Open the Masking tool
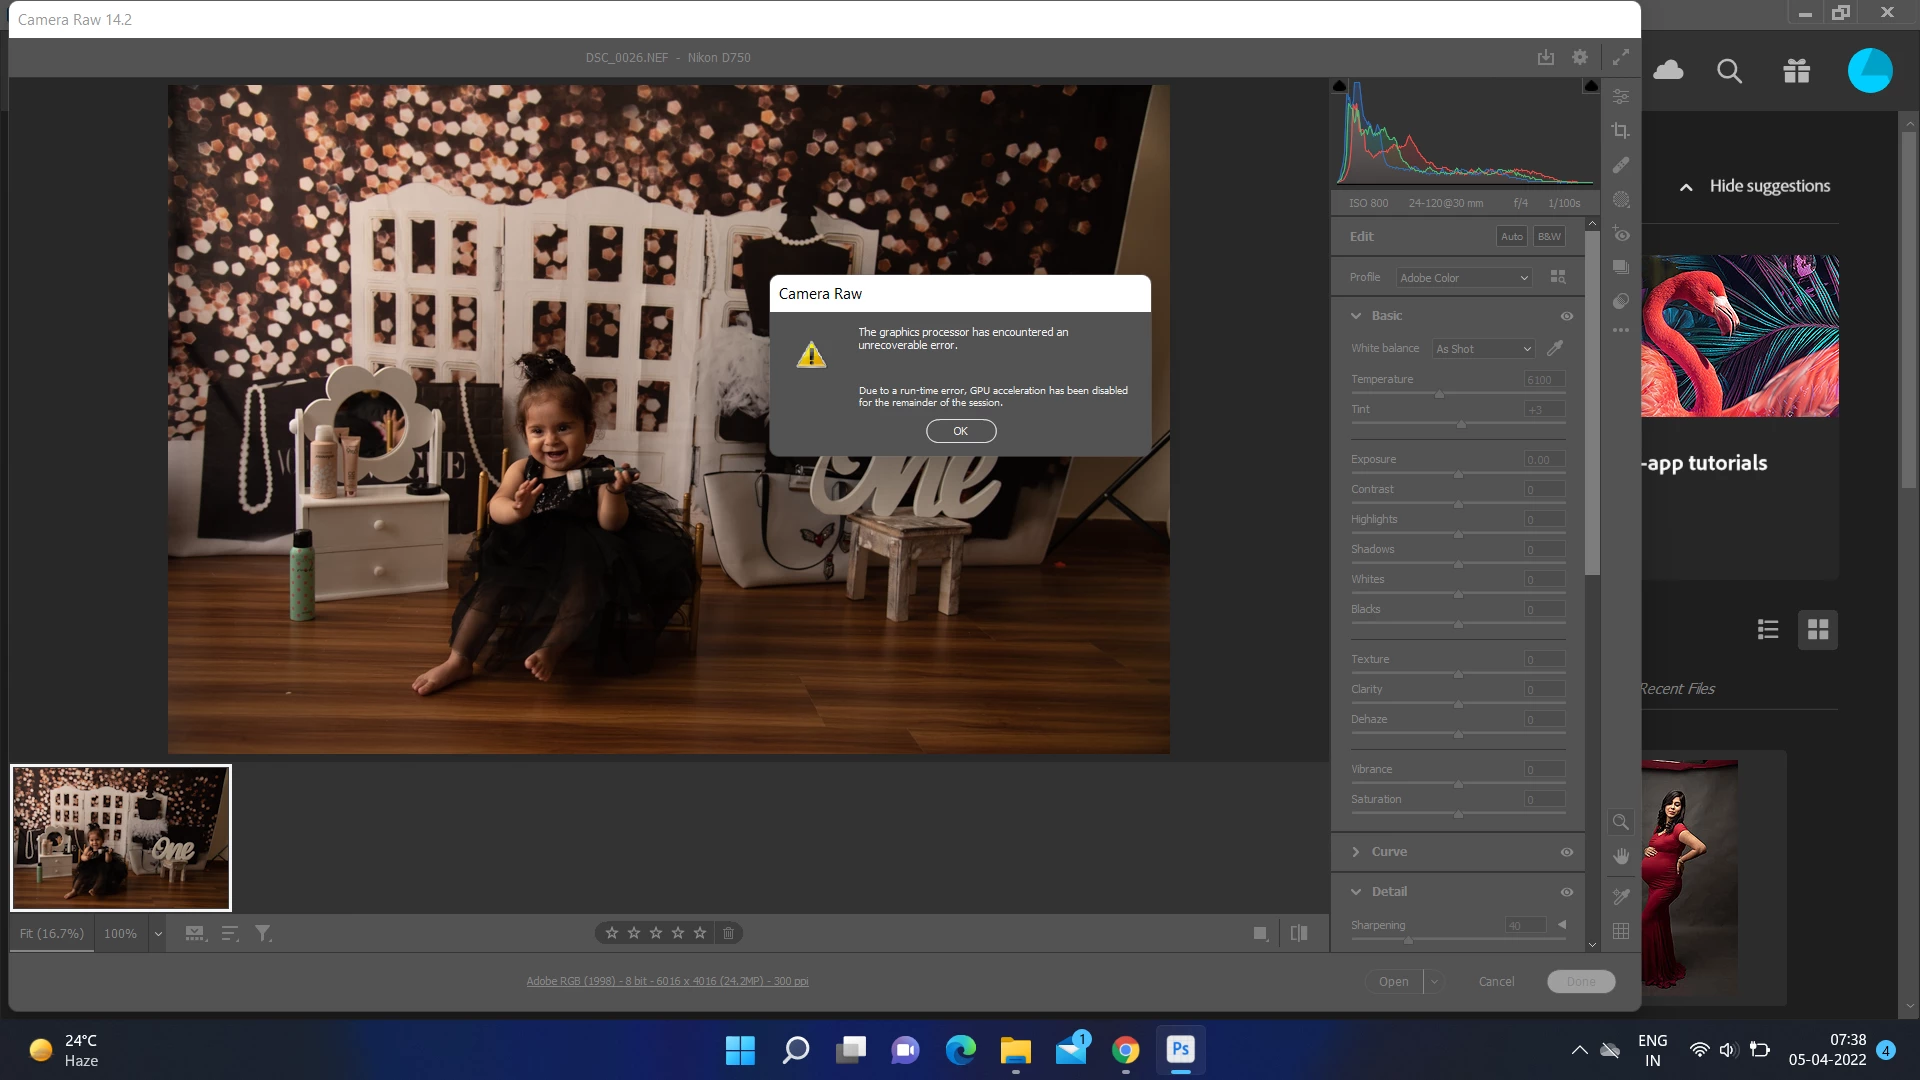 [x=1621, y=199]
